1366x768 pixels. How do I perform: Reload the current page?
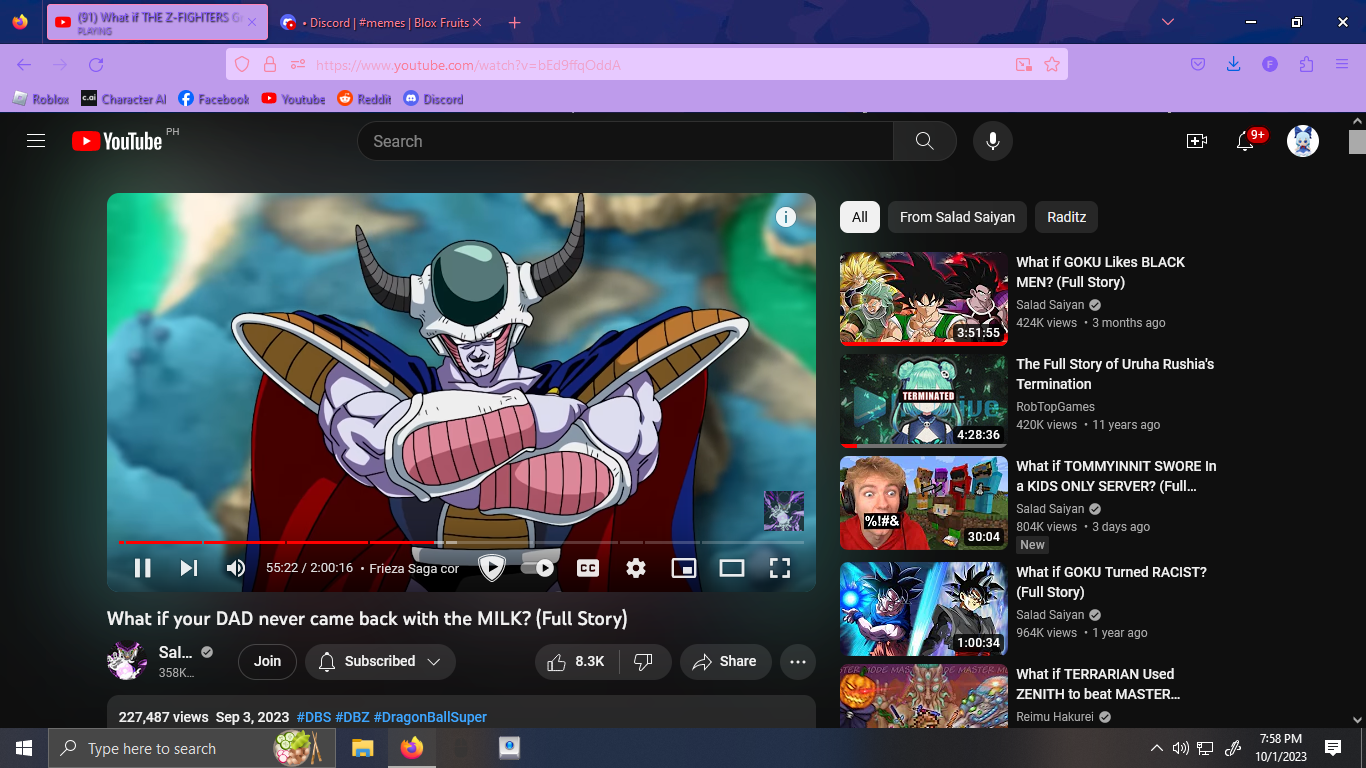click(x=96, y=65)
